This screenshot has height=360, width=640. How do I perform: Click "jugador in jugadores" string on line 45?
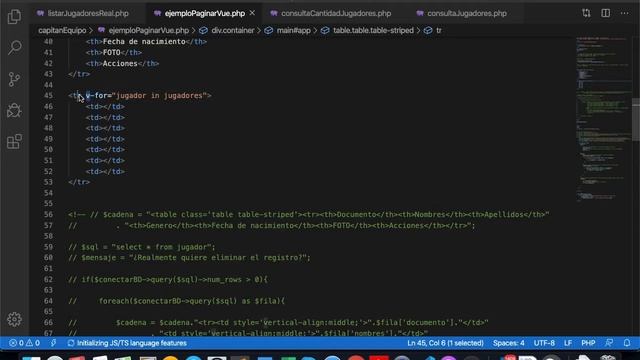(x=160, y=96)
